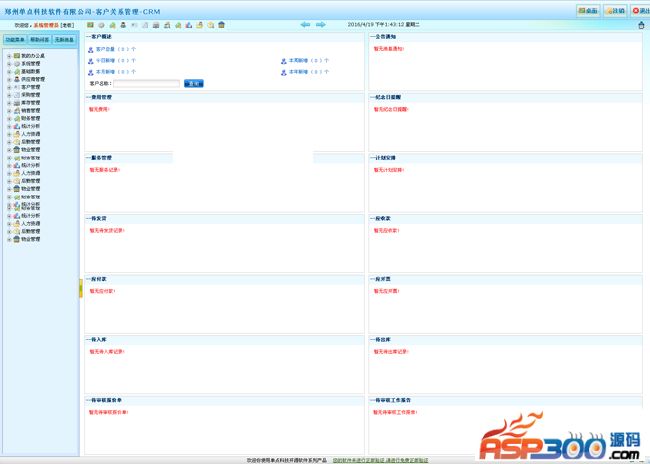Click the 查询 search button
This screenshot has width=650, height=464.
coord(193,83)
